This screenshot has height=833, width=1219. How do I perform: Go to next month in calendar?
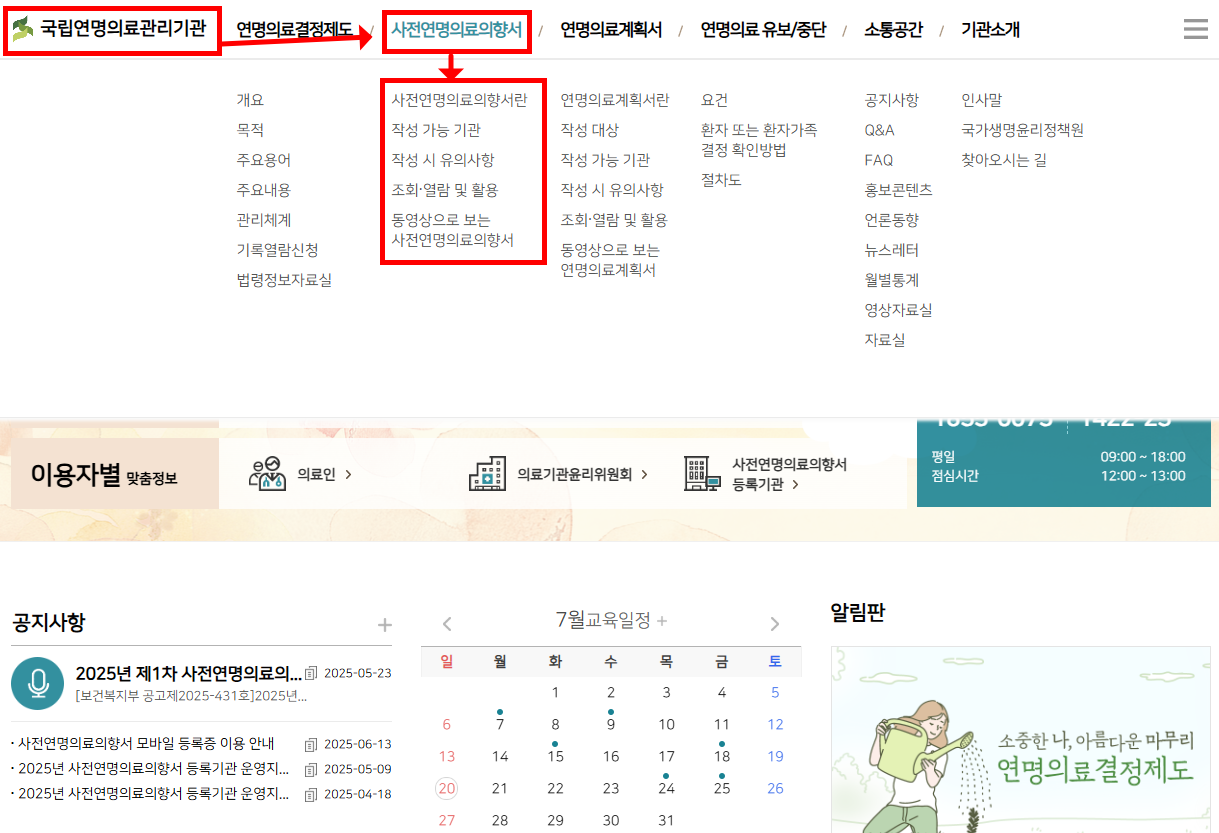click(x=774, y=624)
